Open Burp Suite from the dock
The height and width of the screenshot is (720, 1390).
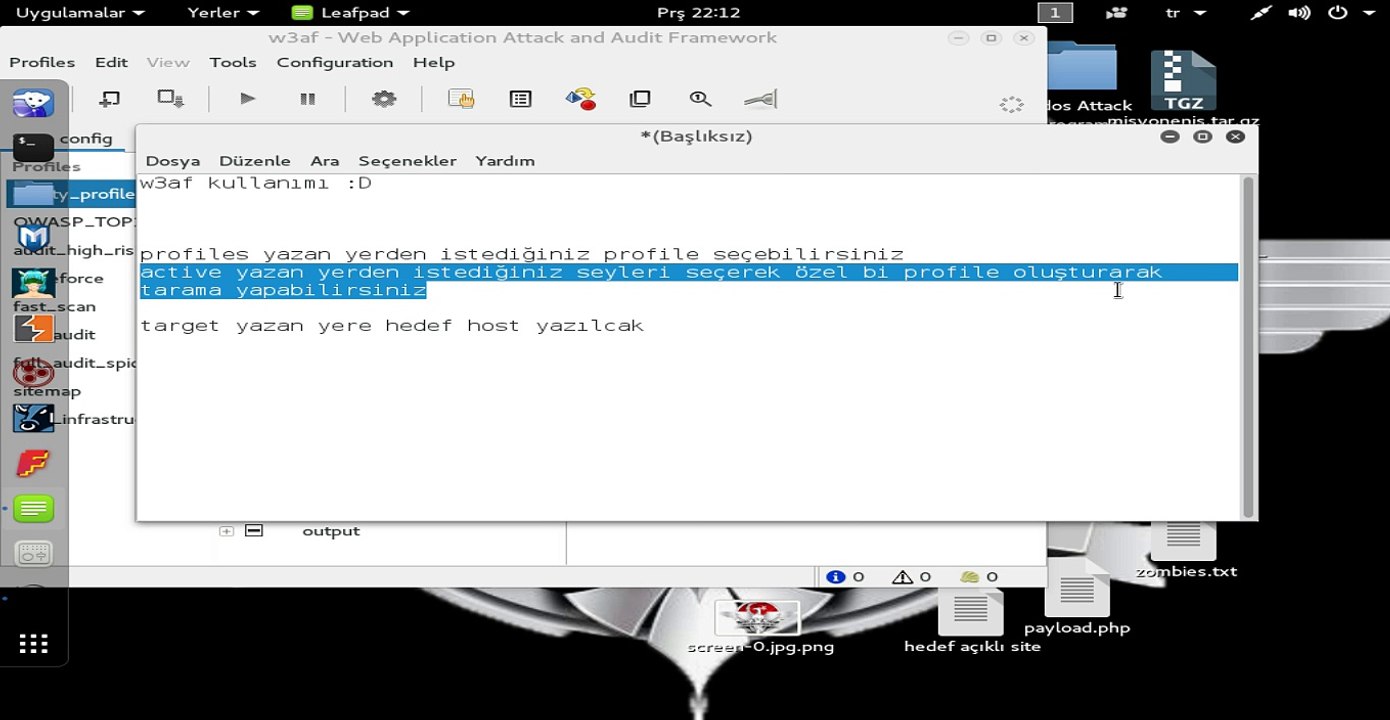[x=33, y=328]
